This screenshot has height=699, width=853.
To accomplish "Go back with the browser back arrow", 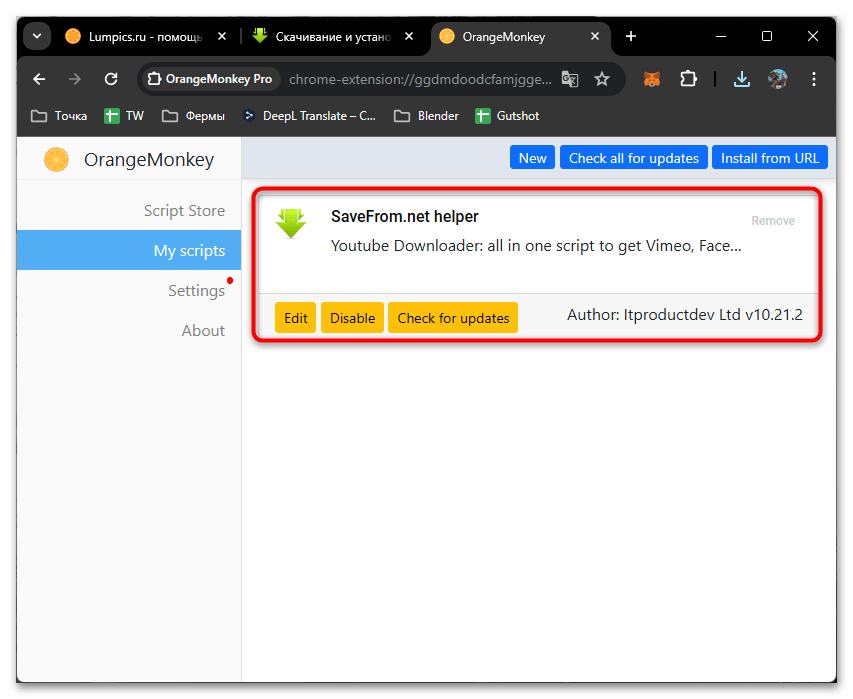I will pos(39,79).
